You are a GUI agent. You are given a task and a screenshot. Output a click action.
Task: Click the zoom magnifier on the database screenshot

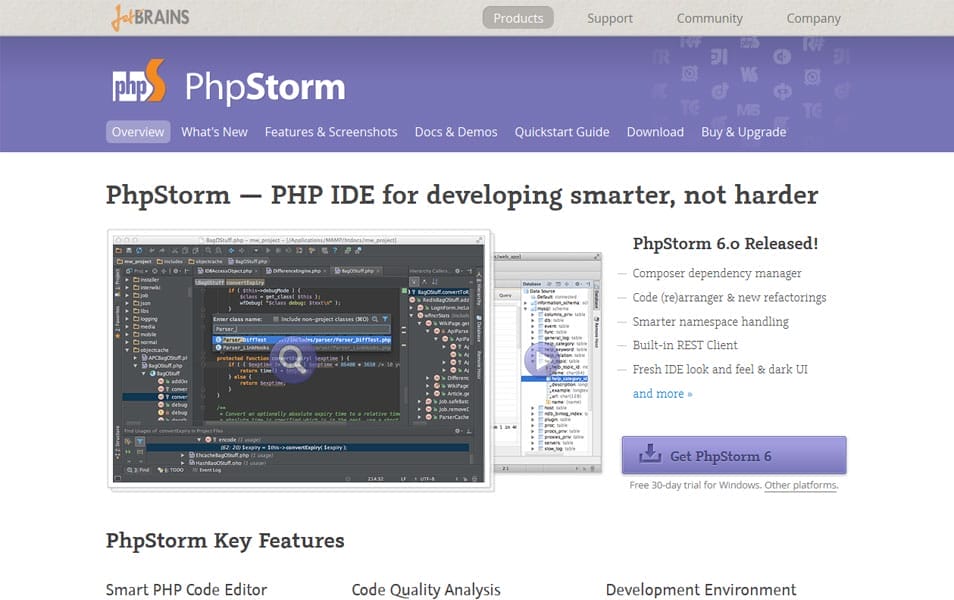[x=538, y=359]
